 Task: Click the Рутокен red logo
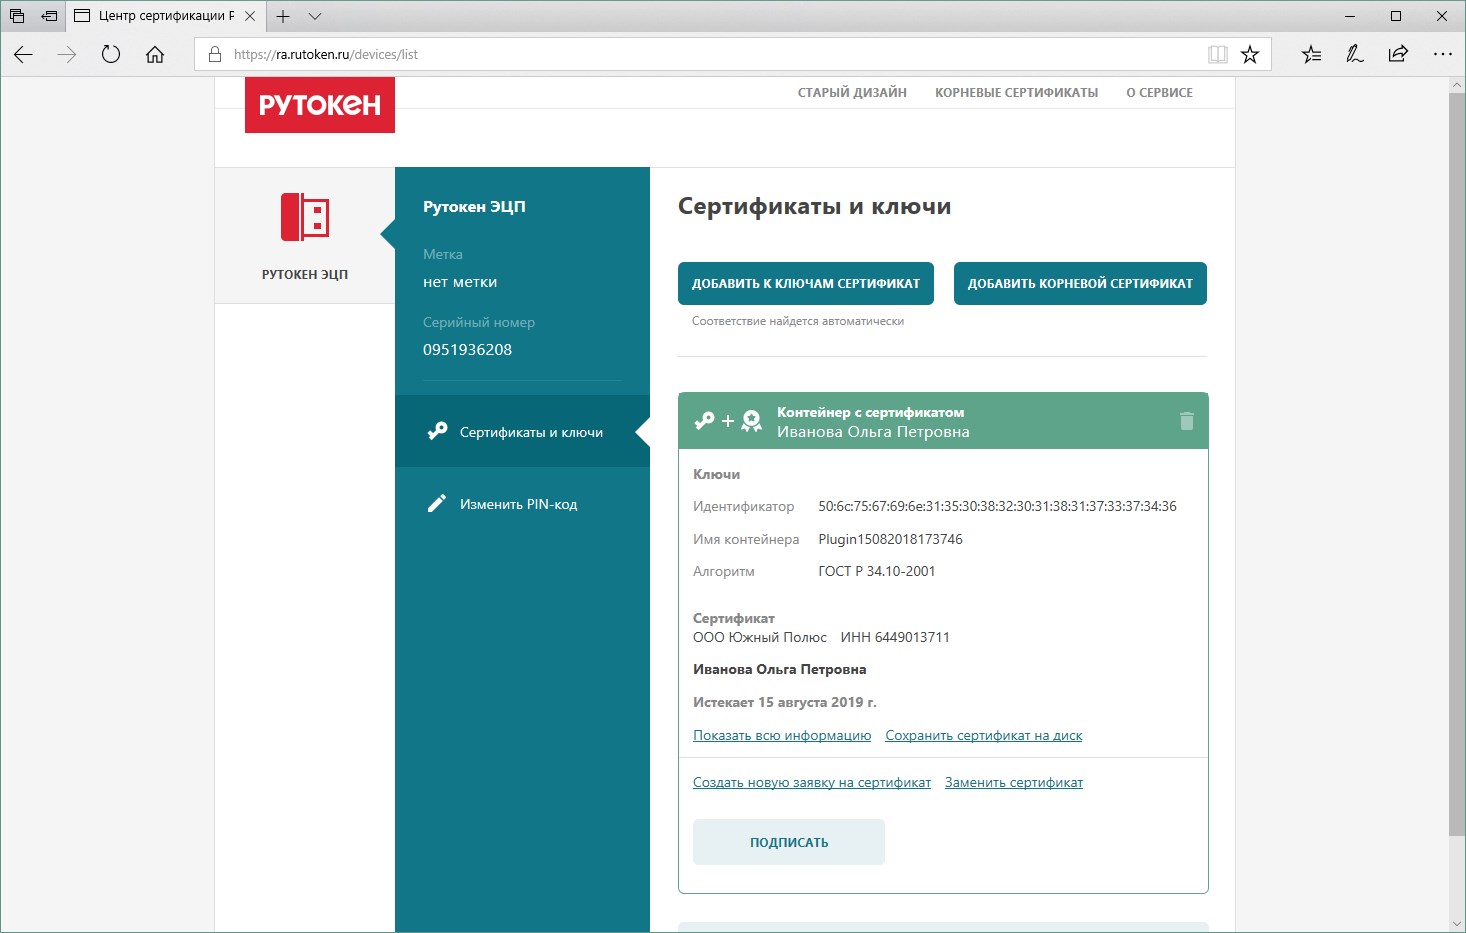tap(320, 104)
